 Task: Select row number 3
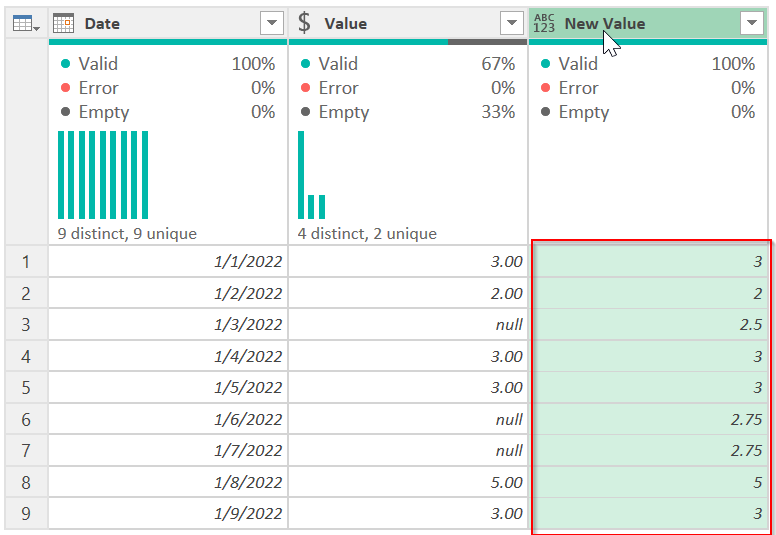coord(26,325)
